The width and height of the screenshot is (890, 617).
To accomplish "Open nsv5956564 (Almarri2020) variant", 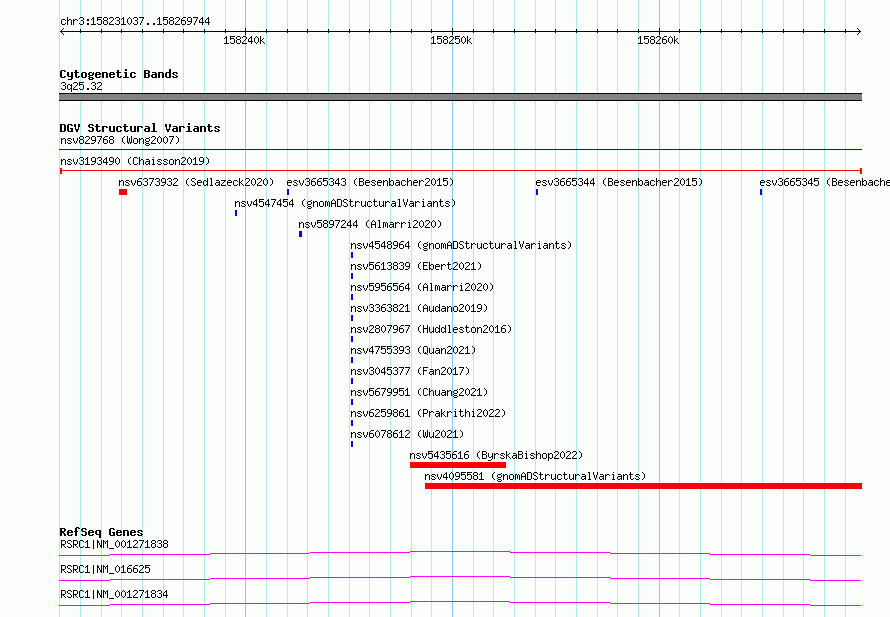I will pyautogui.click(x=422, y=287).
